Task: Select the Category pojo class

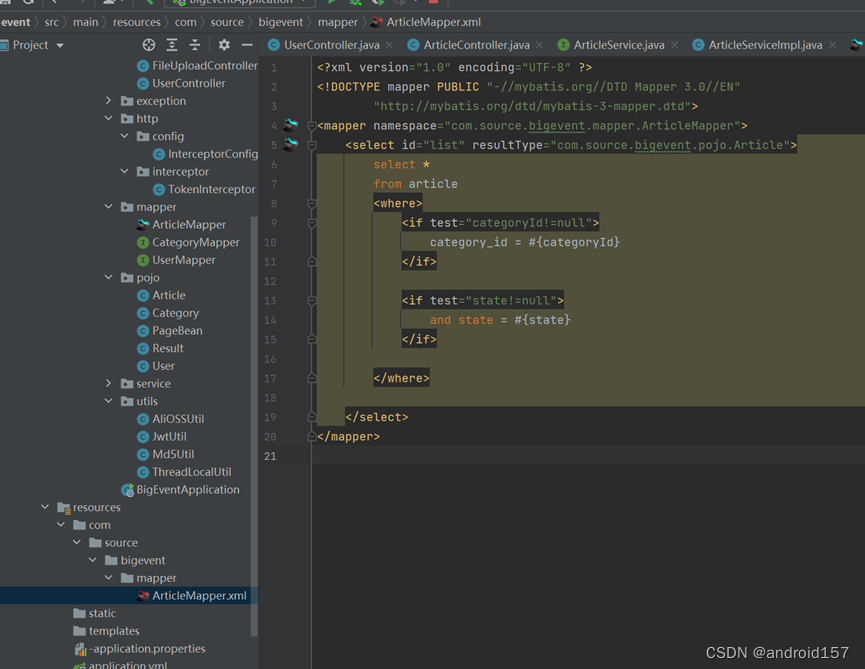Action: (x=168, y=313)
